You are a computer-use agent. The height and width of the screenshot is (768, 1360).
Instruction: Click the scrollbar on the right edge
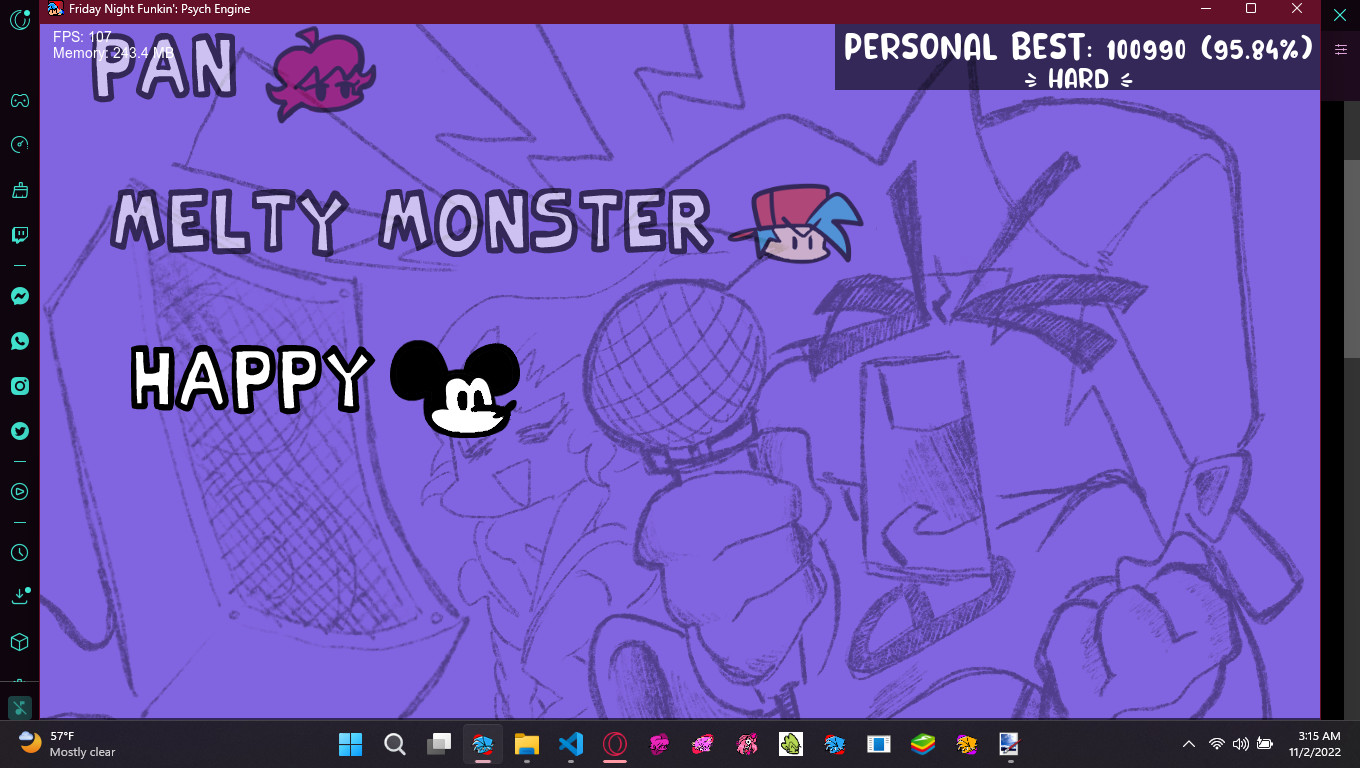pos(1352,258)
